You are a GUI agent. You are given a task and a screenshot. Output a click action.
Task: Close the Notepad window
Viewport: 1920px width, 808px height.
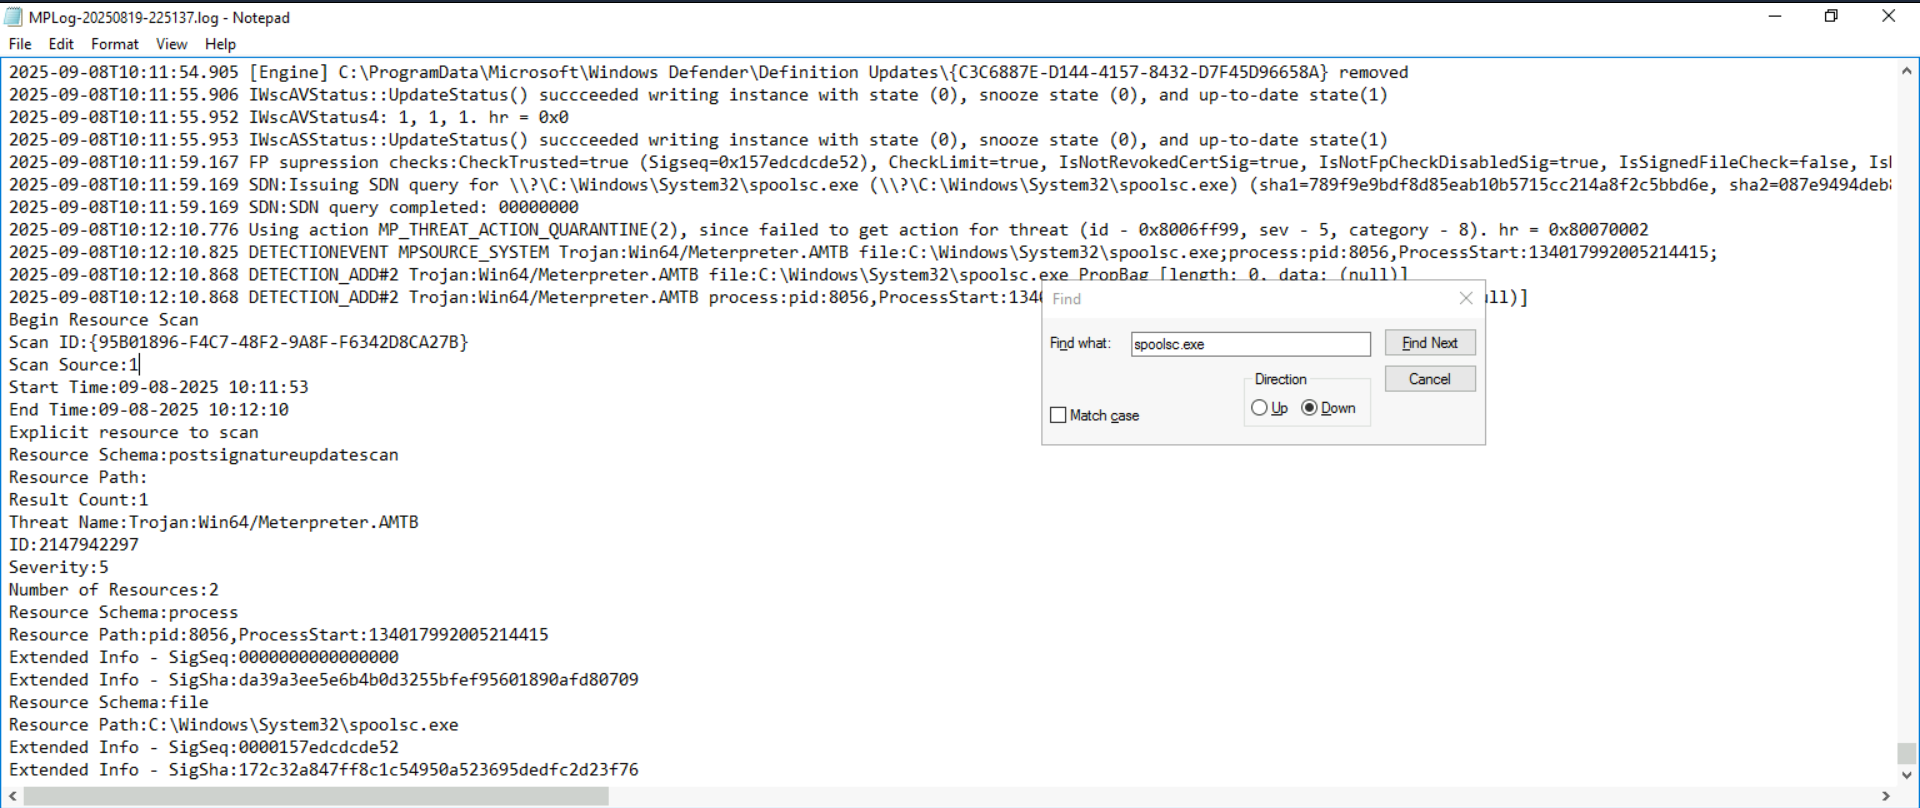[1888, 16]
